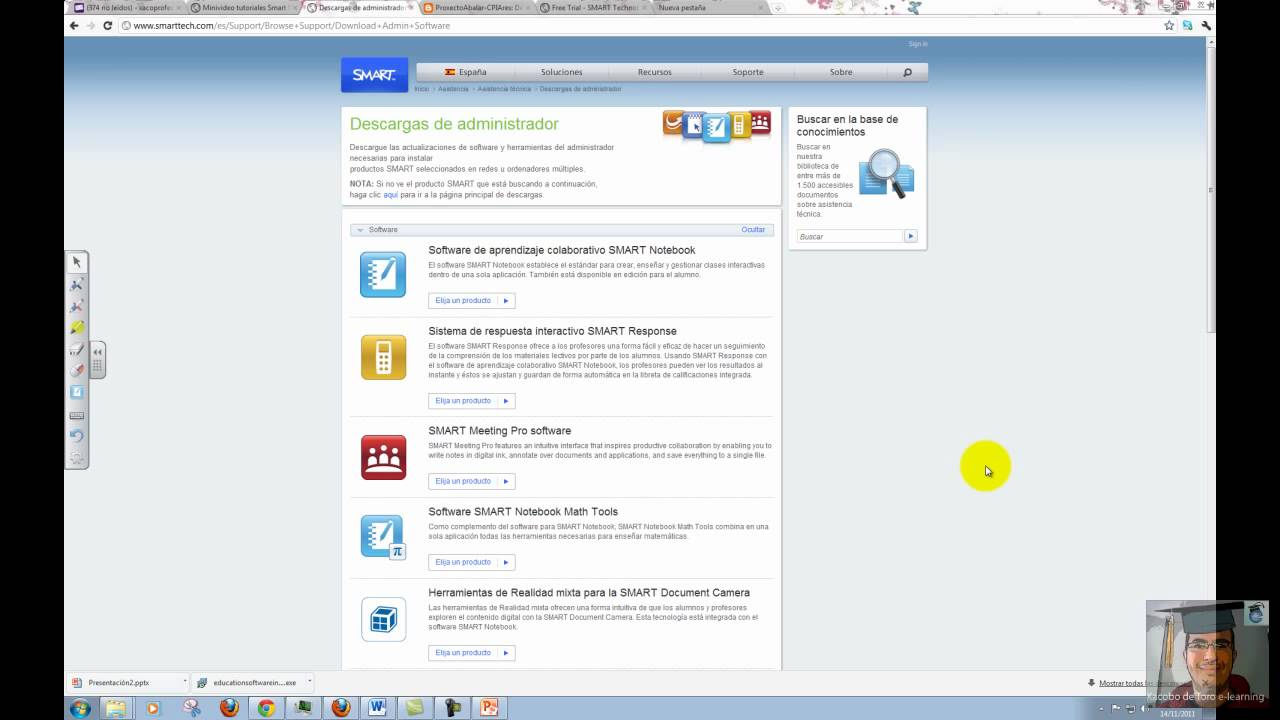Click Sistema de respuesta interactivo SMART Response heading
The image size is (1280, 720).
tap(552, 331)
